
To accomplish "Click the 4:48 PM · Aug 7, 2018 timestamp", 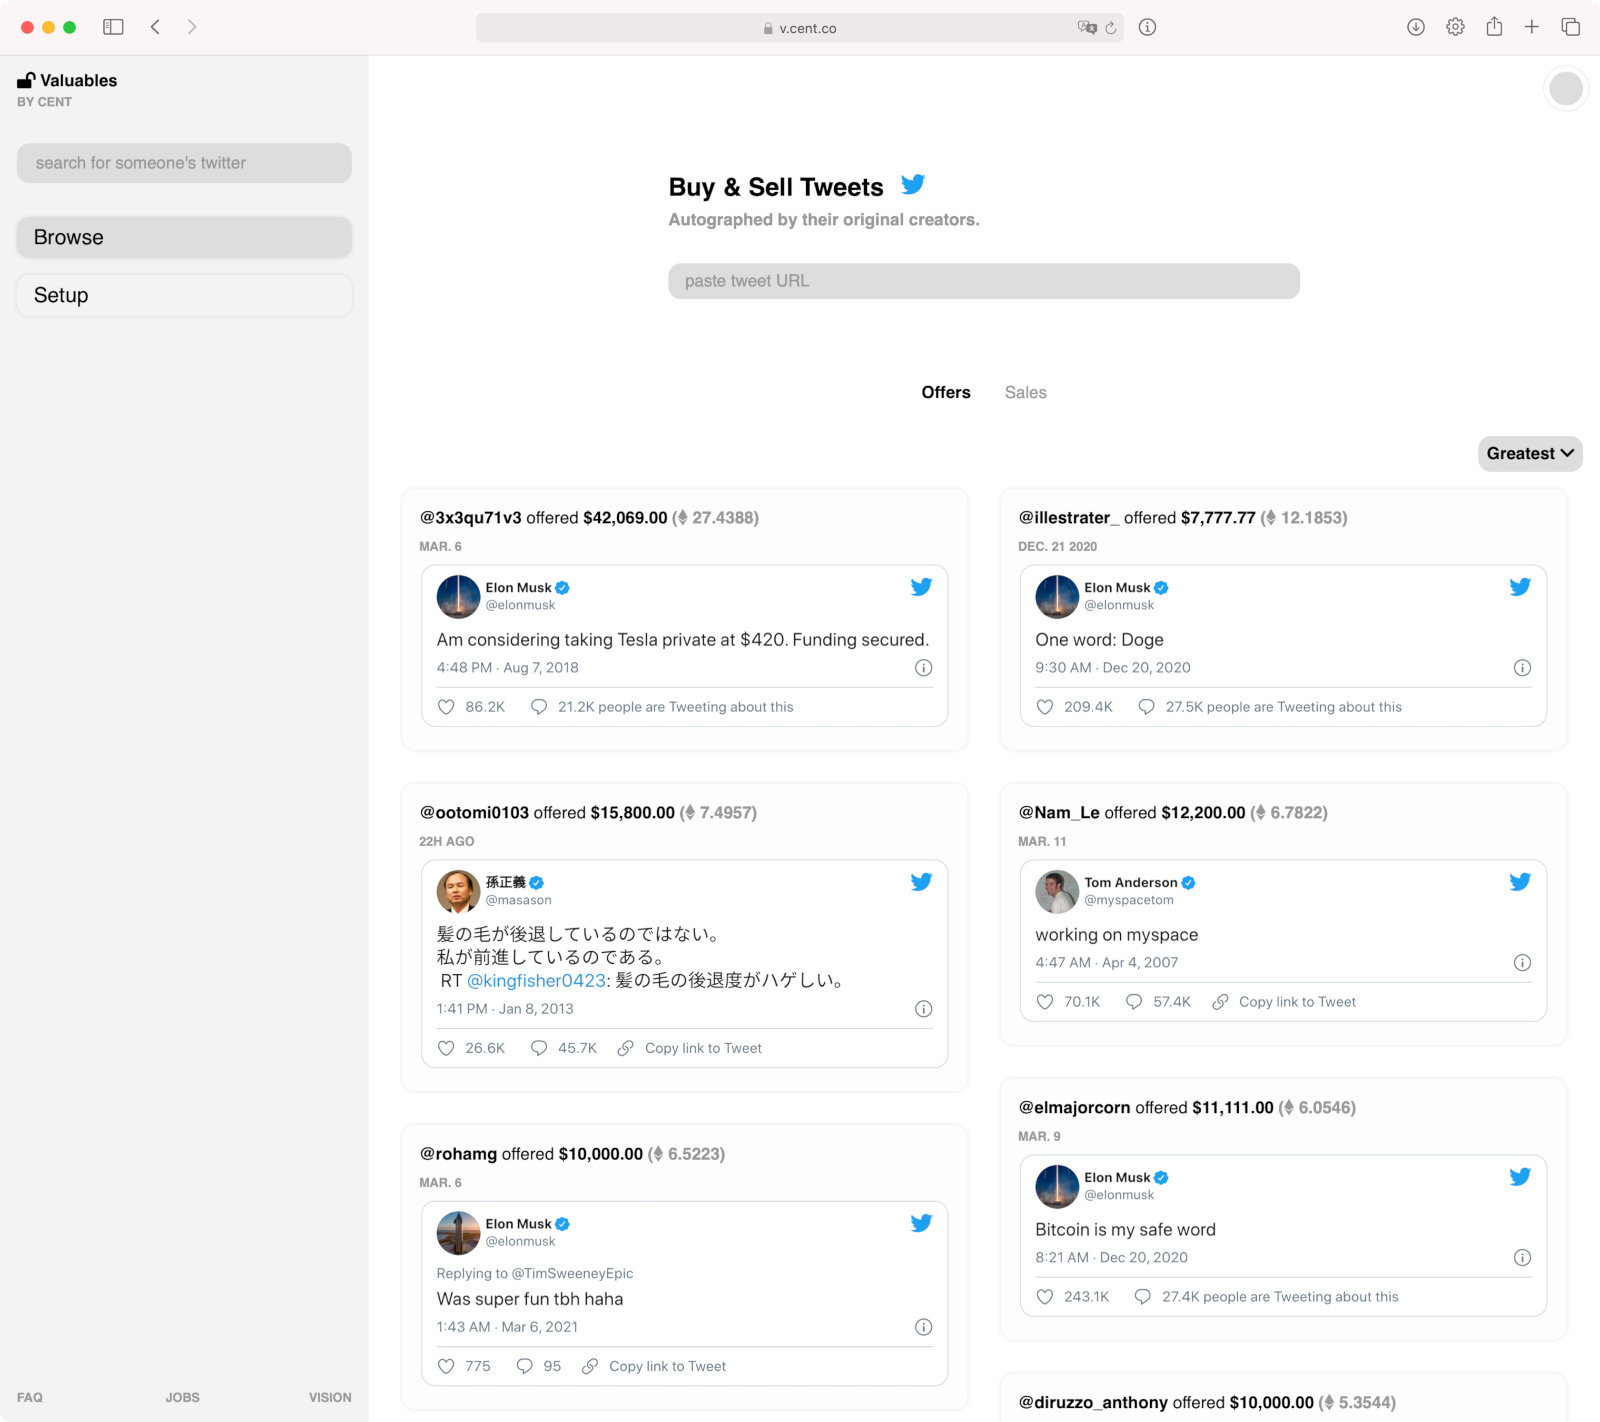I will pos(507,668).
